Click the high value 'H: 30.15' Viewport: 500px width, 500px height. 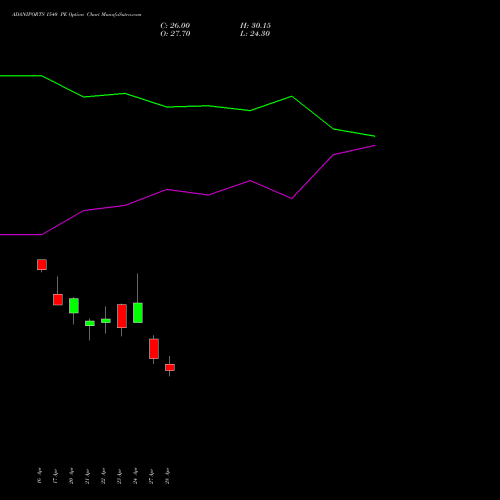255,26
